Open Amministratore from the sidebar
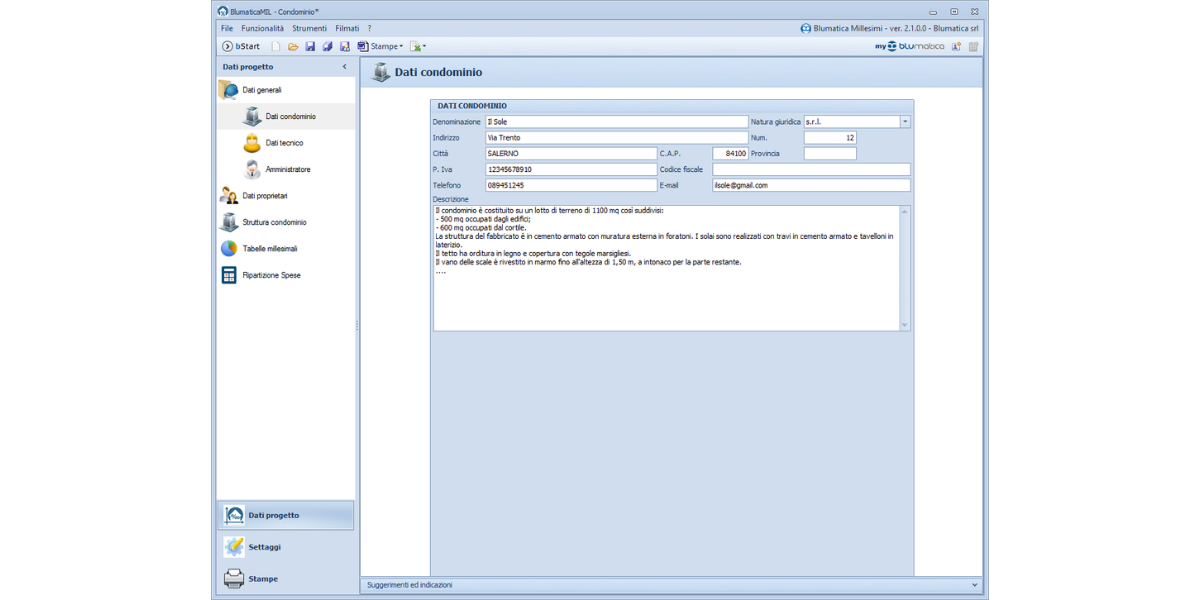Viewport: 1200px width, 600px height. pyautogui.click(x=287, y=170)
